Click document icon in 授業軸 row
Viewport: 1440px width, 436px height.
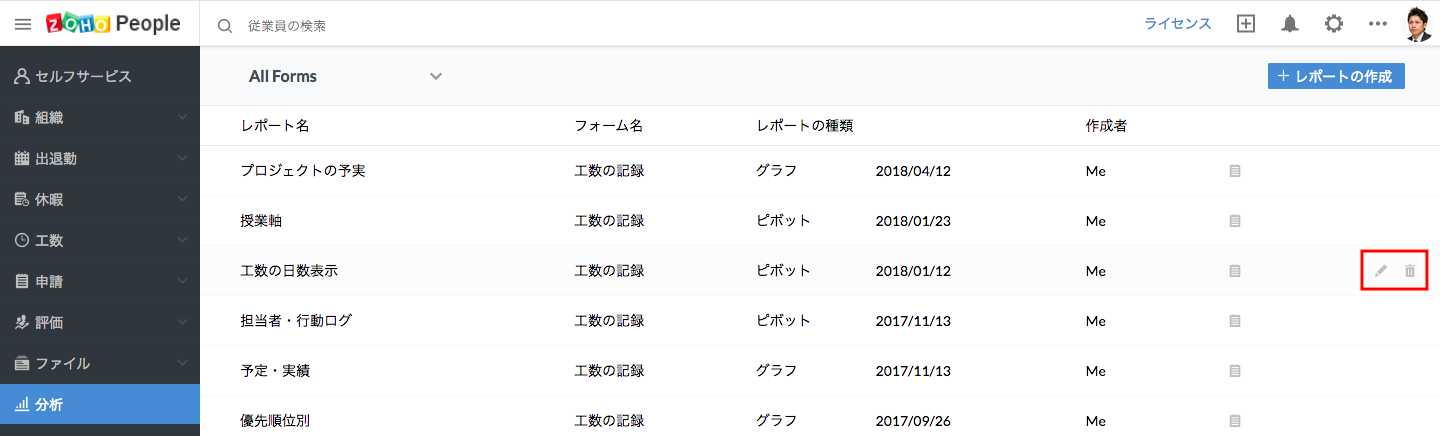[x=1235, y=221]
